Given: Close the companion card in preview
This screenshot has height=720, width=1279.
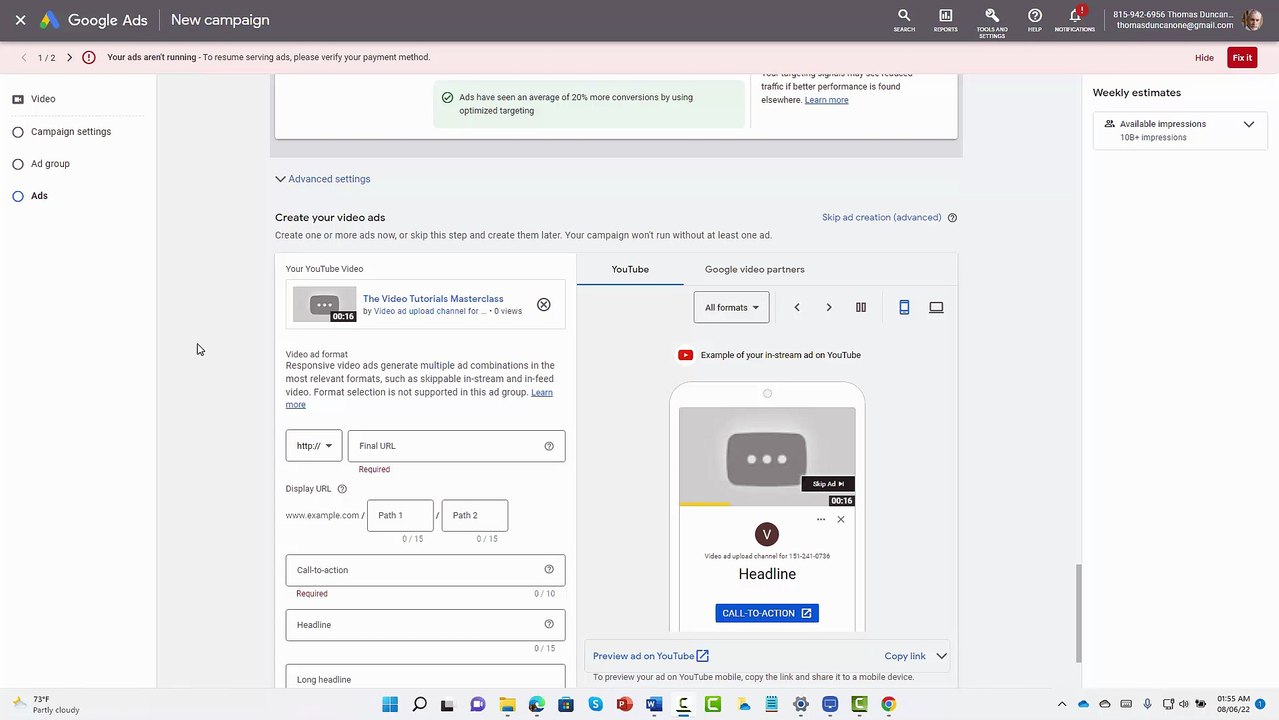Looking at the screenshot, I should (841, 519).
